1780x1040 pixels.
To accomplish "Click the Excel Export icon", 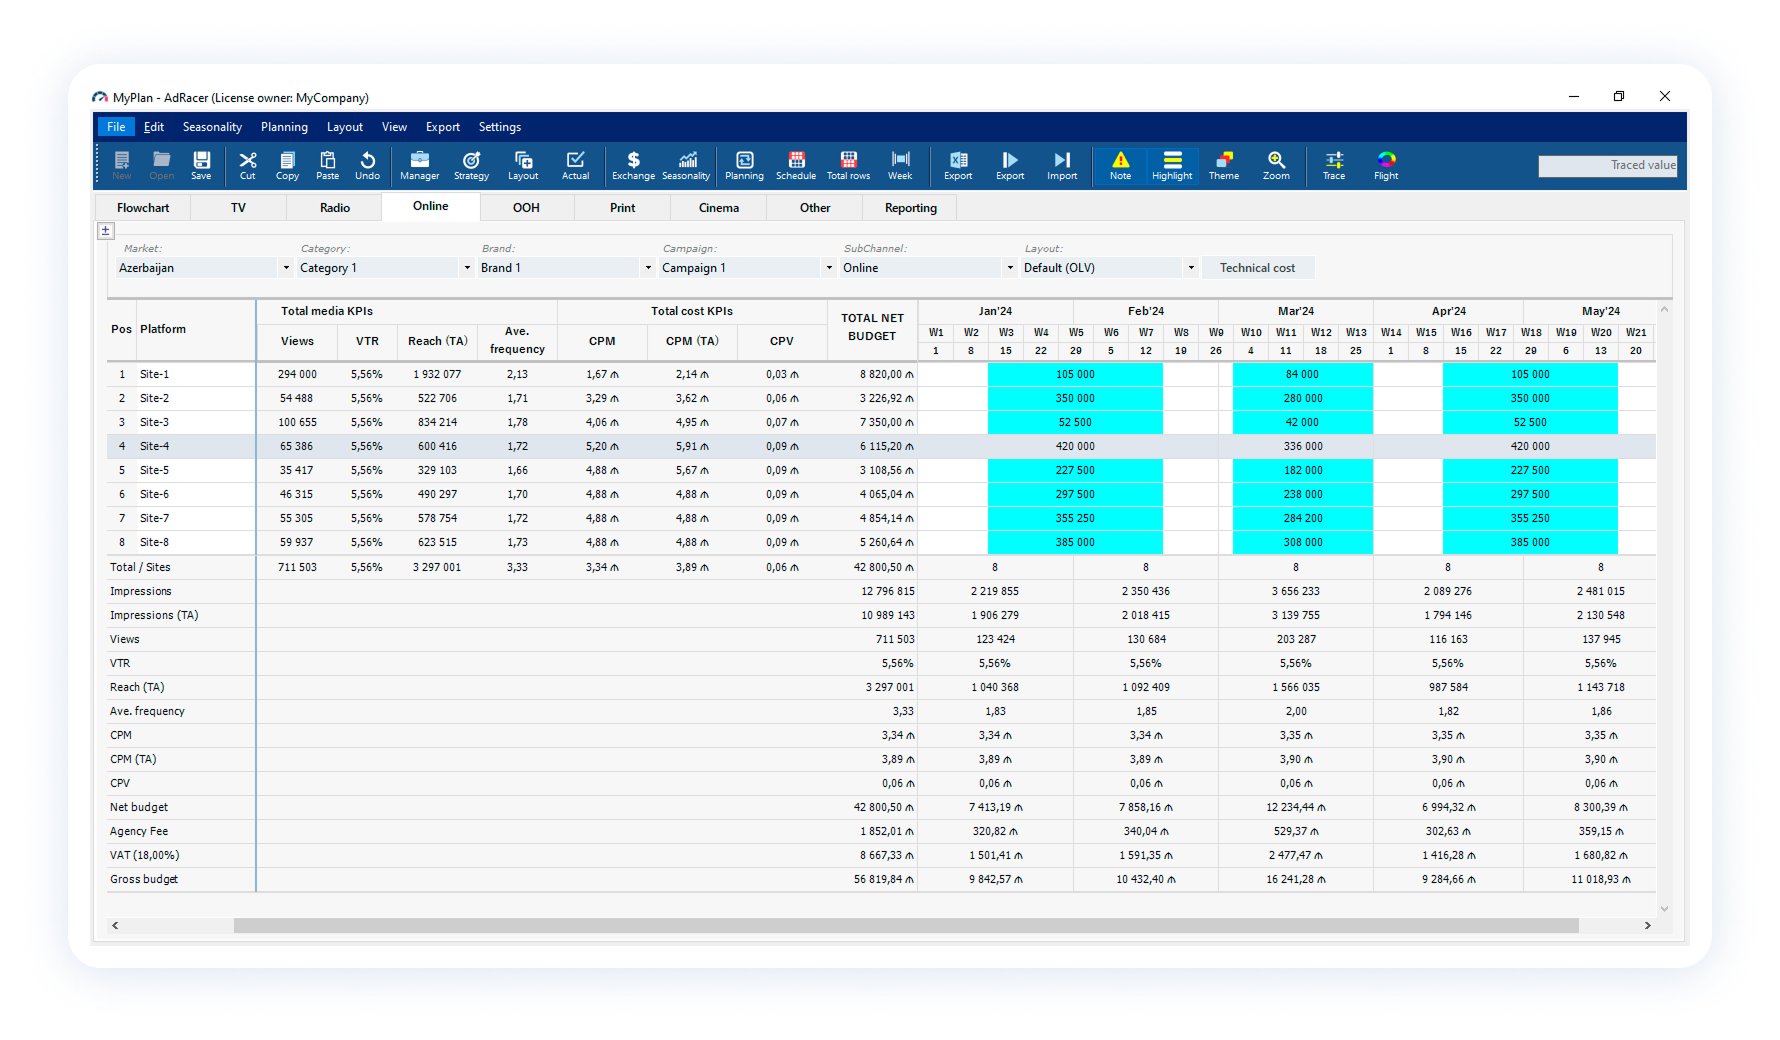I will pos(958,165).
